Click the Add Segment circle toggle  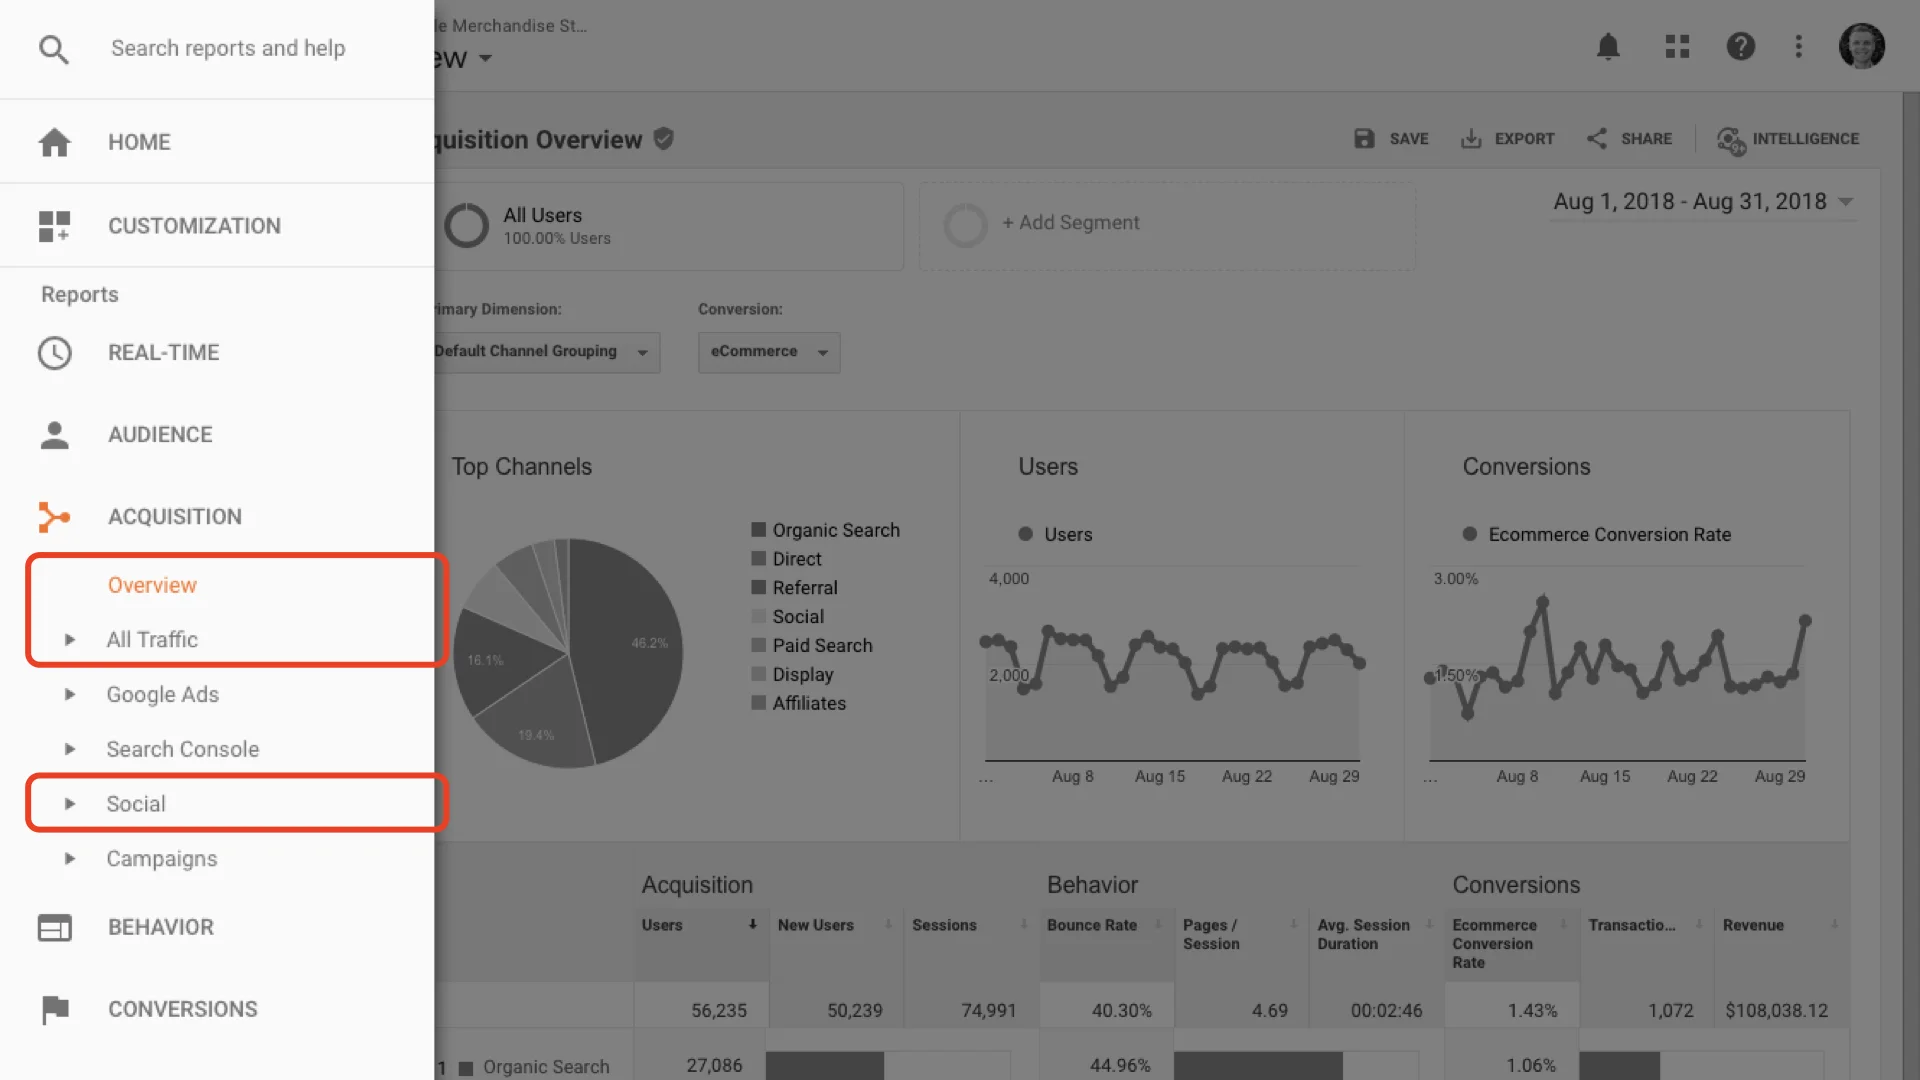965,224
